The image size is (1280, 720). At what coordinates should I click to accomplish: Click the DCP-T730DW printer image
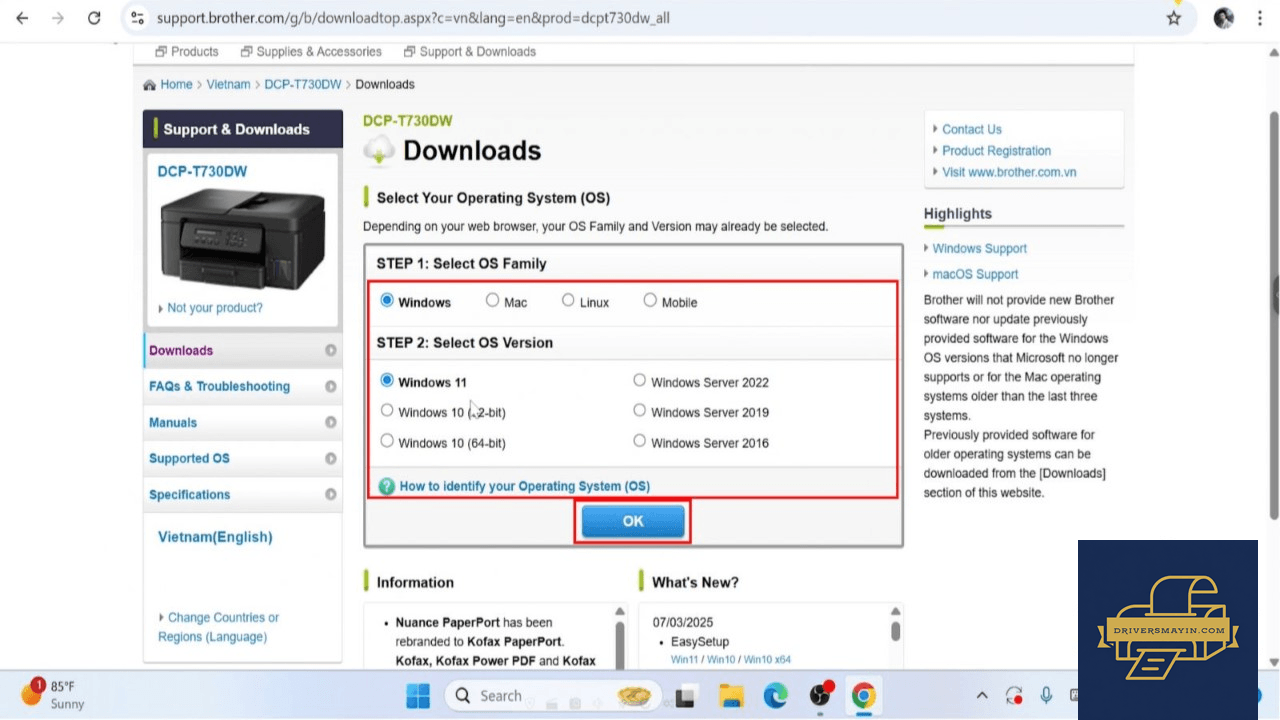coord(243,238)
